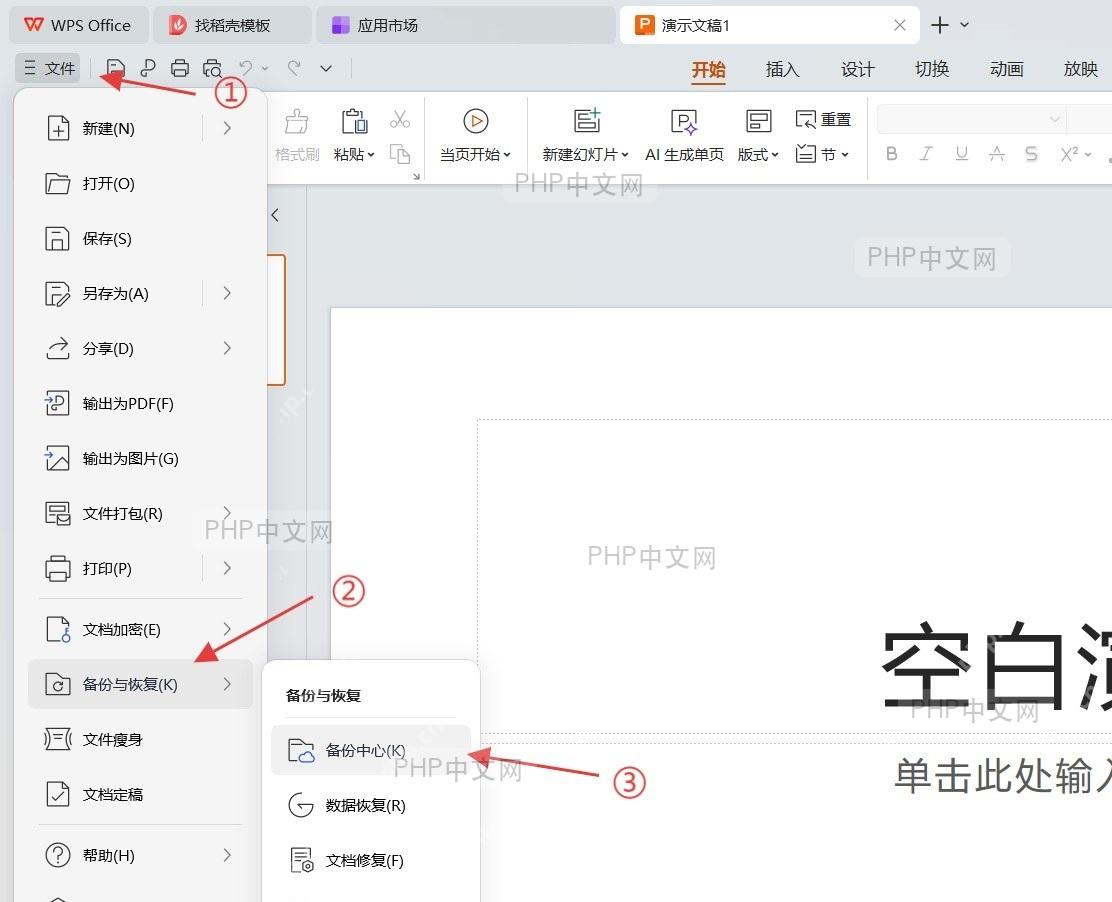Collapse the slide panel with left chevron
Image resolution: width=1112 pixels, height=902 pixels.
click(x=275, y=215)
